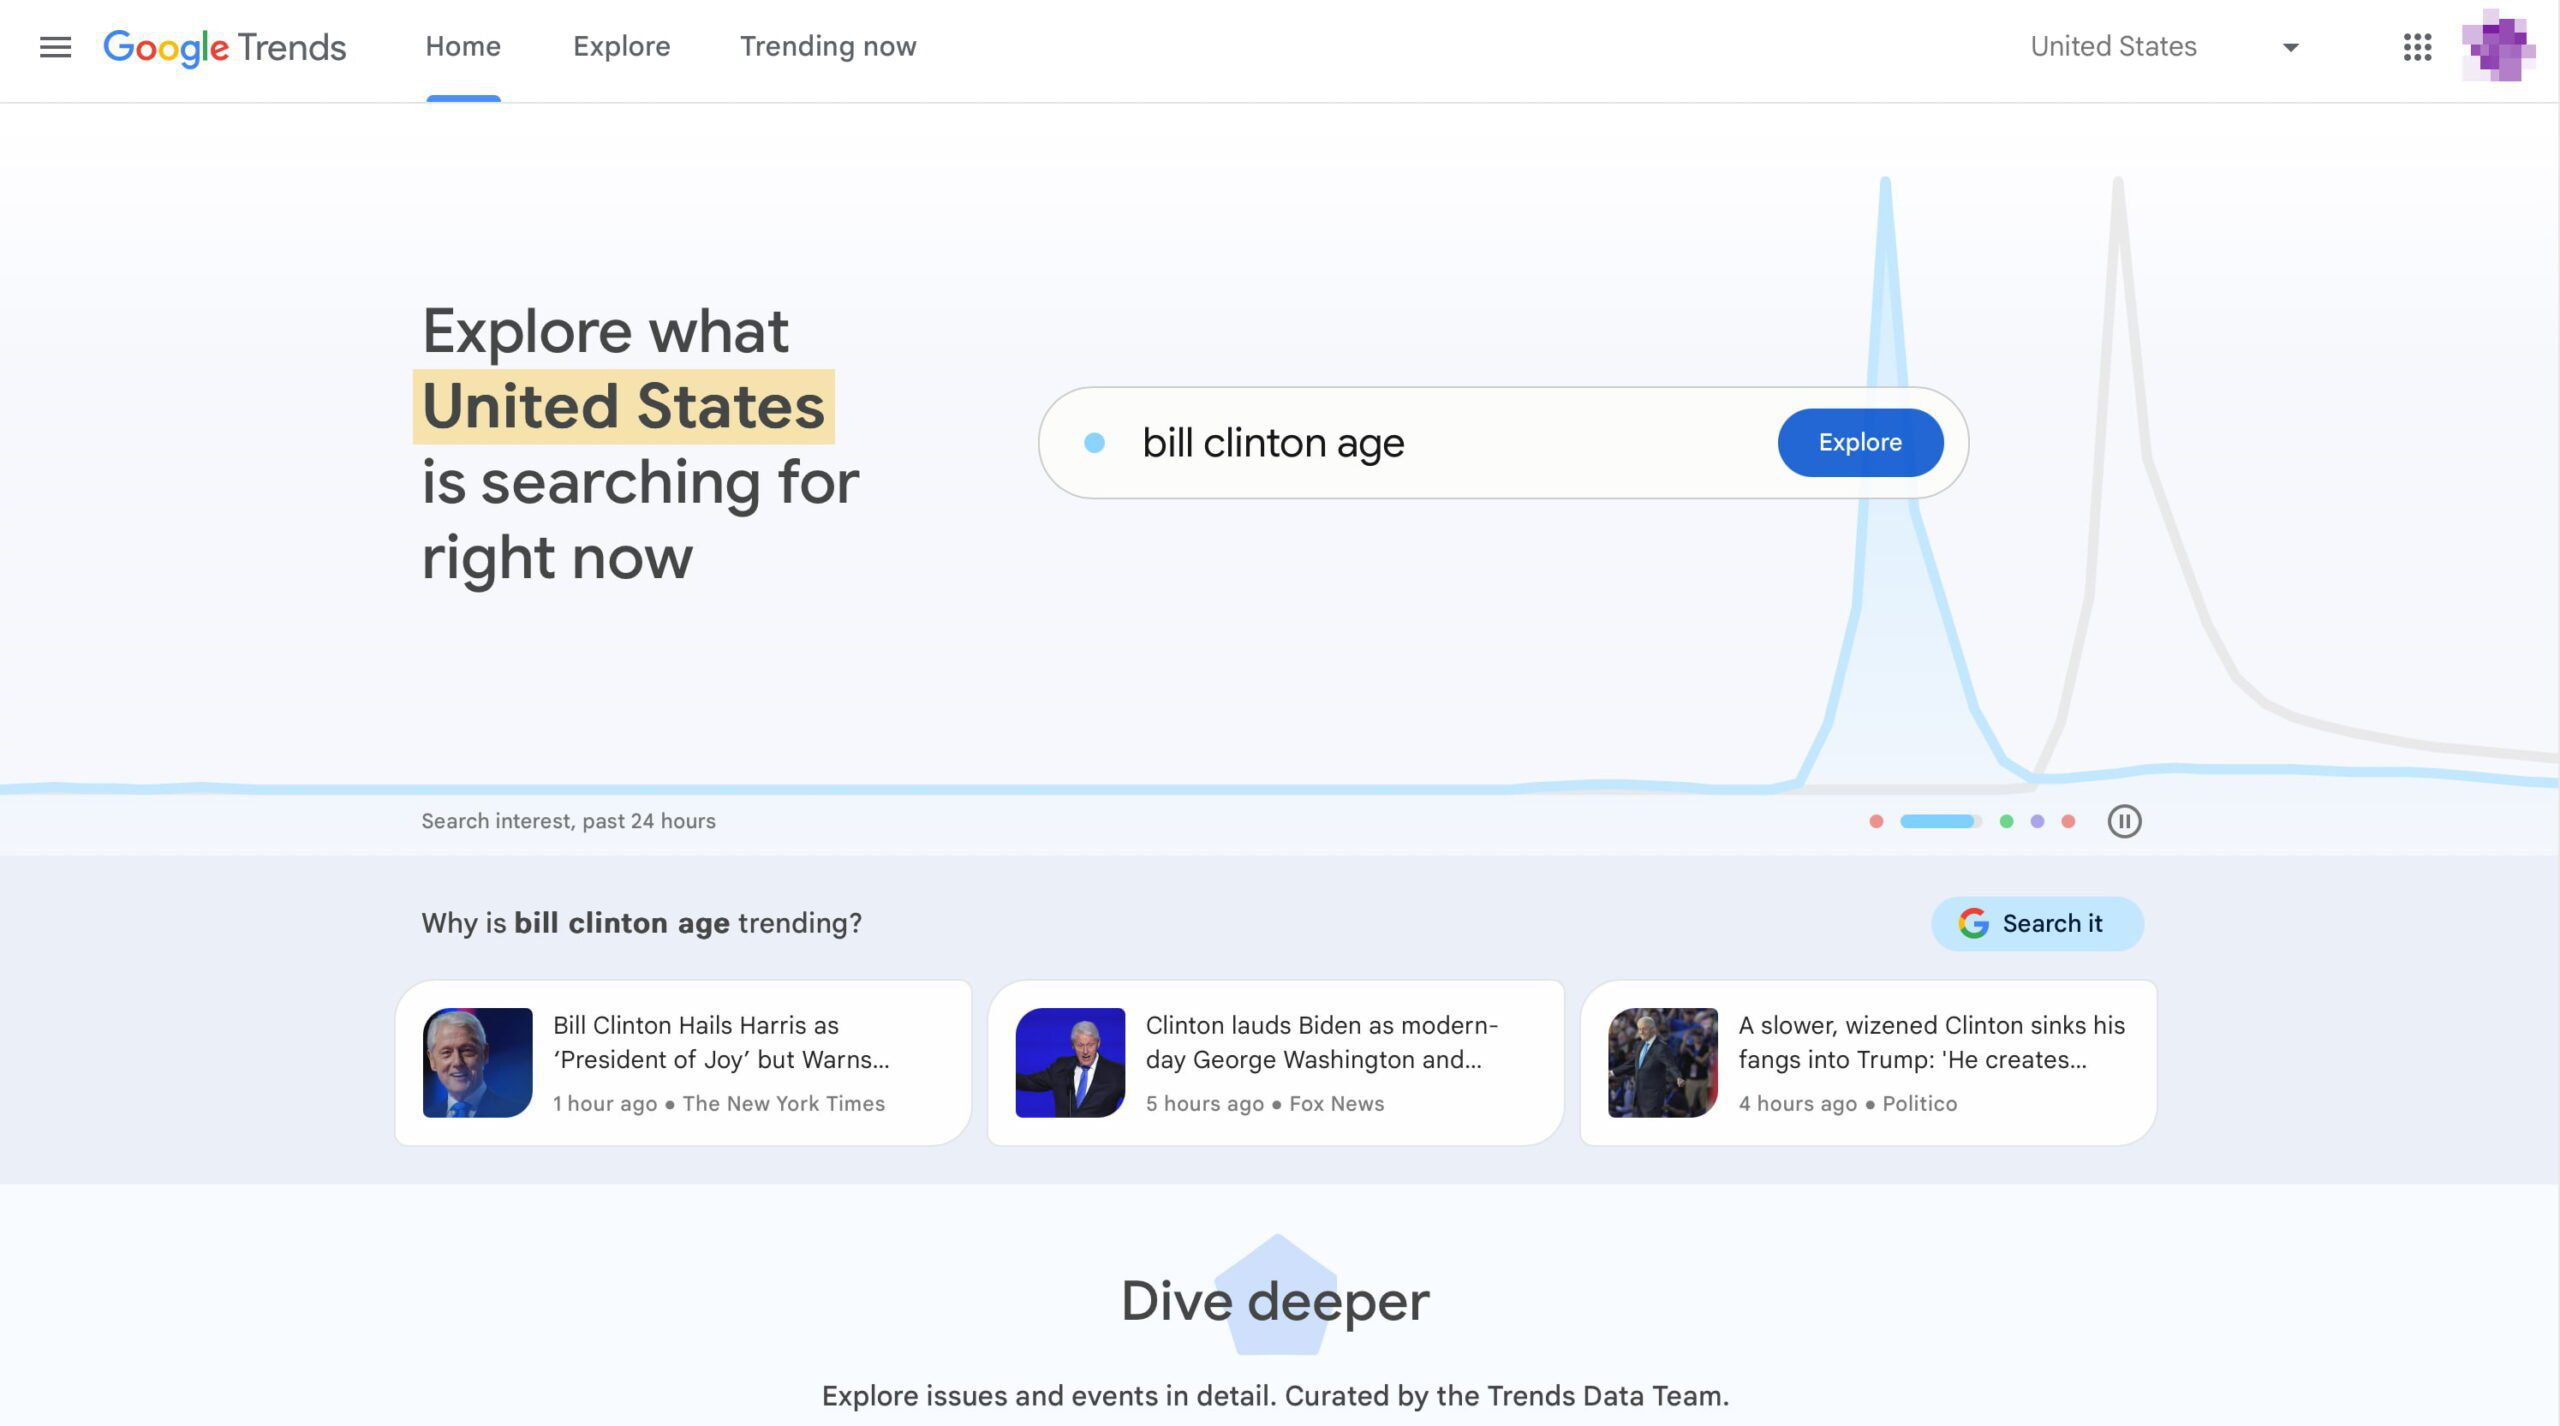Screen dimensions: 2560x1426
Task: Click '5 hours ago' Fox News timestamp
Action: (1205, 1103)
